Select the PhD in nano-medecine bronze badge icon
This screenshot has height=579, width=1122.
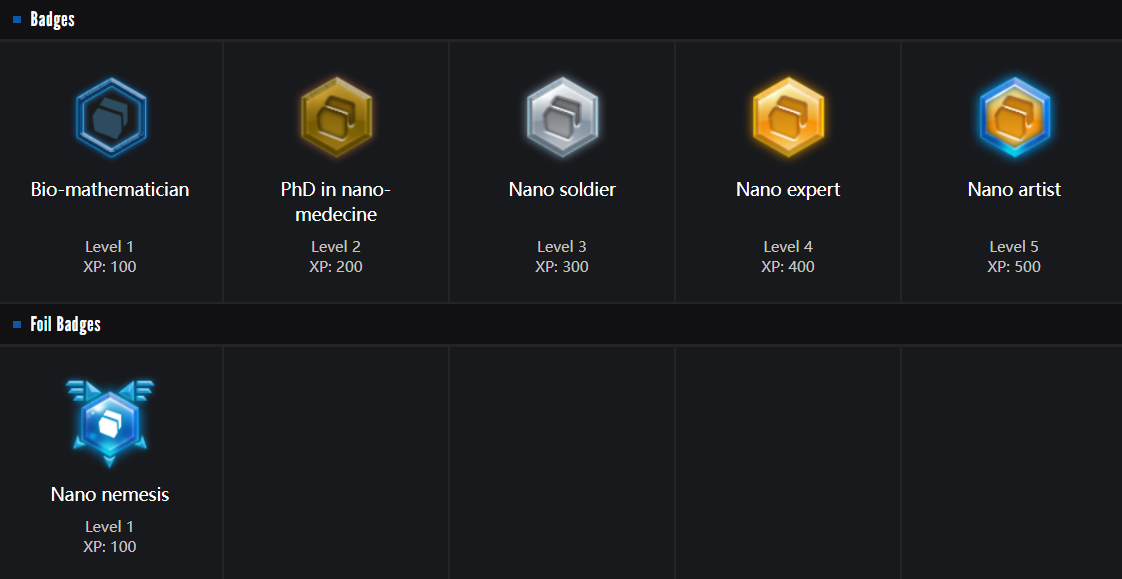pyautogui.click(x=336, y=117)
